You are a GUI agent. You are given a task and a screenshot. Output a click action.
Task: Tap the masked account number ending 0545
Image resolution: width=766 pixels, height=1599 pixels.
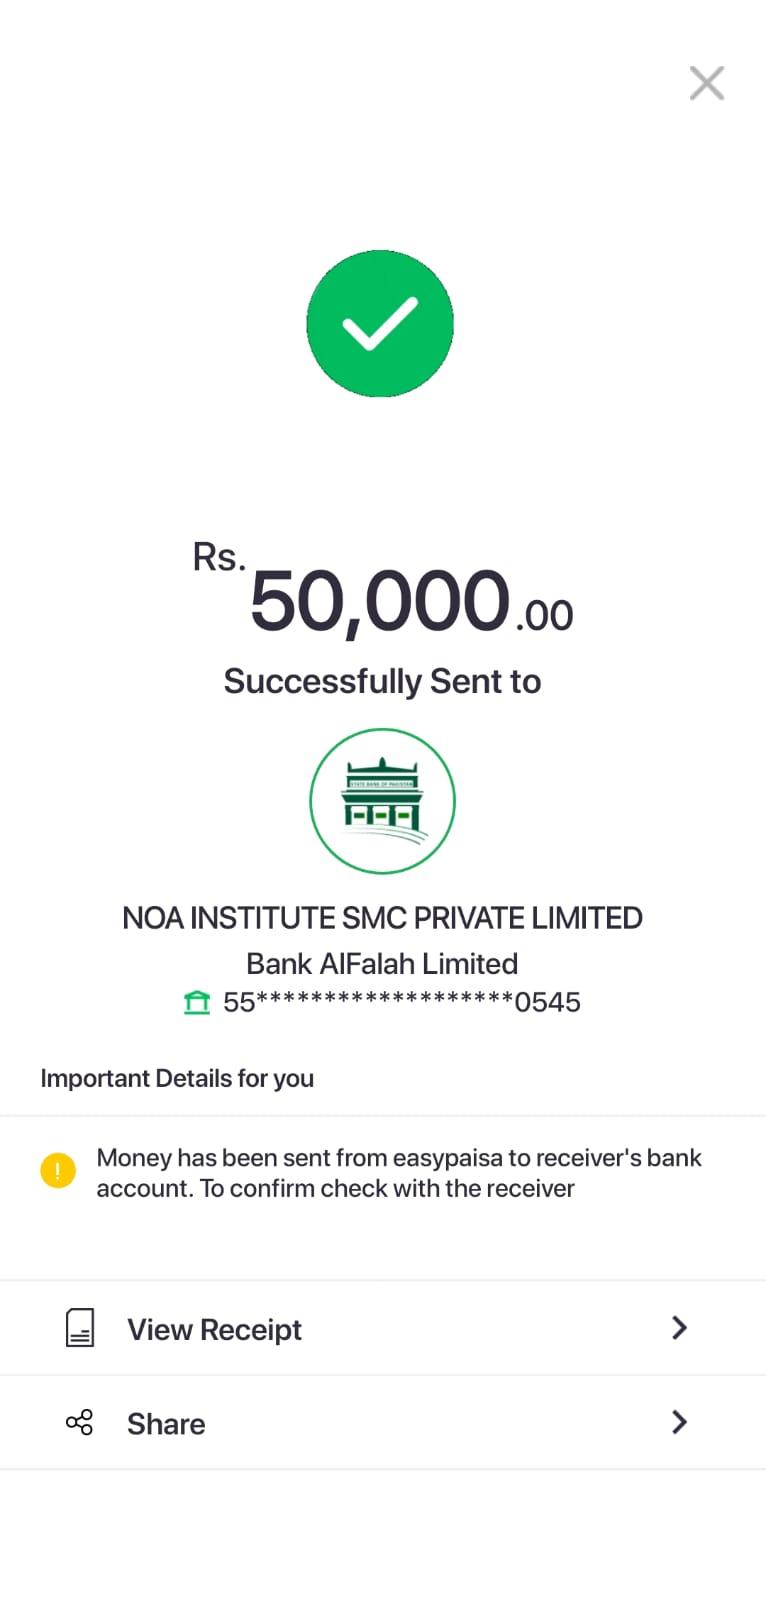401,1002
